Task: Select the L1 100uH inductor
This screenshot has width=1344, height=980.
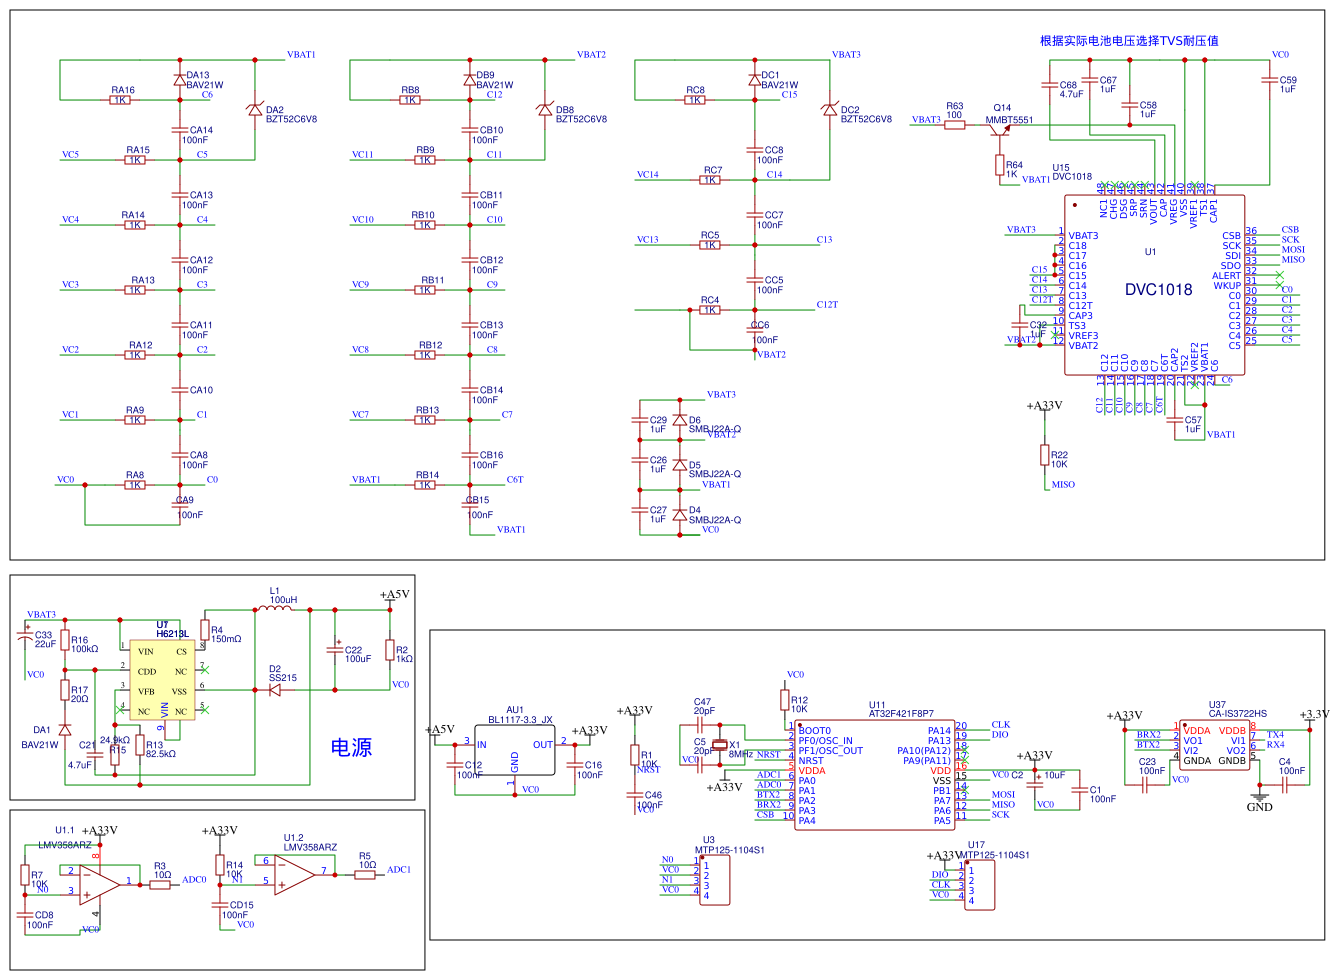Action: [281, 609]
